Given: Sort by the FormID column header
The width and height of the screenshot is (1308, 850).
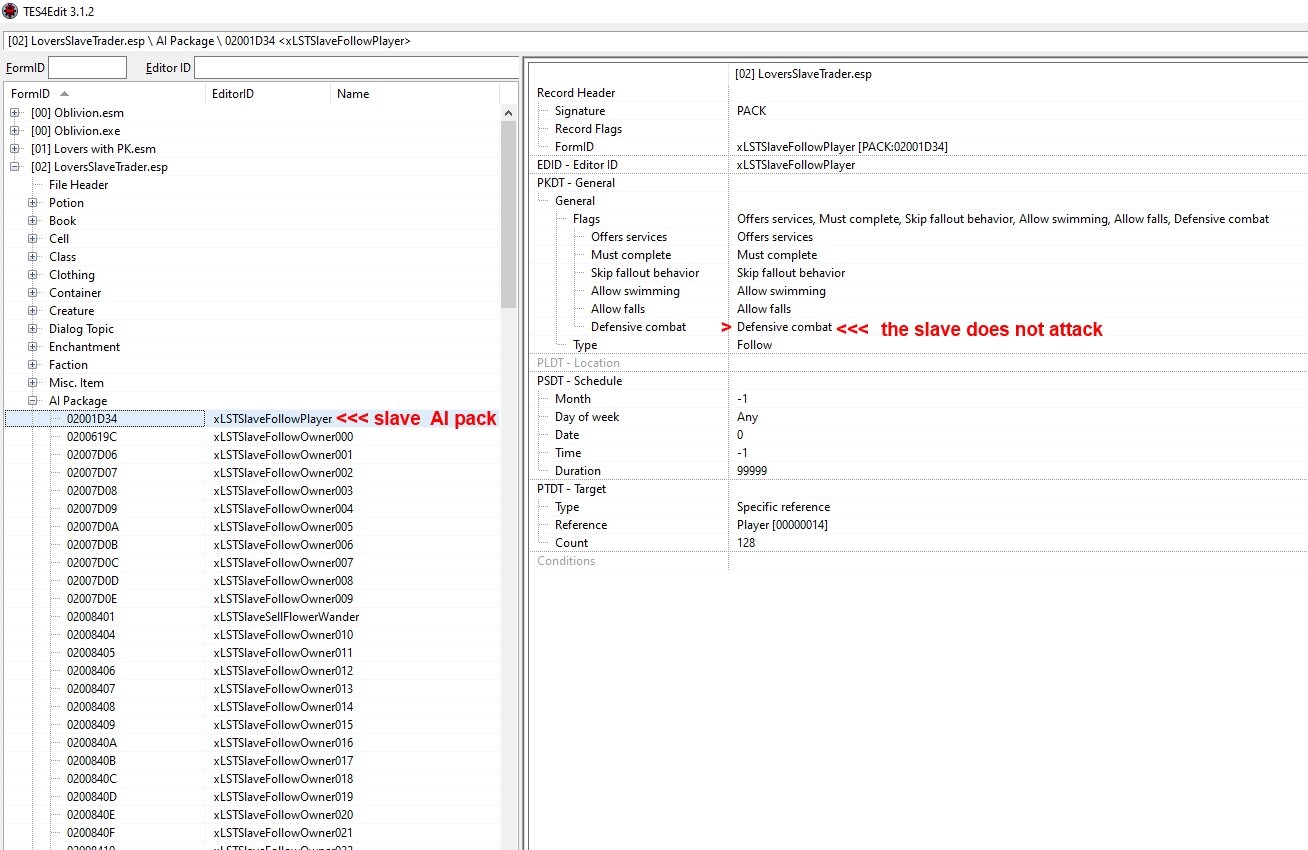Looking at the screenshot, I should pos(104,94).
